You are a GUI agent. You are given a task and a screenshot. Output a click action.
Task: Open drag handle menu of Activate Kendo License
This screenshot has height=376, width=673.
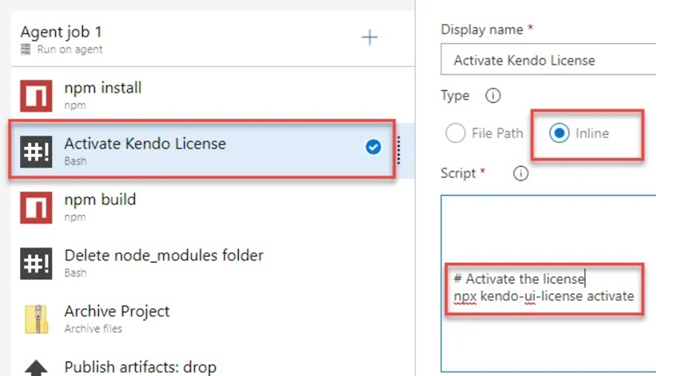point(399,150)
